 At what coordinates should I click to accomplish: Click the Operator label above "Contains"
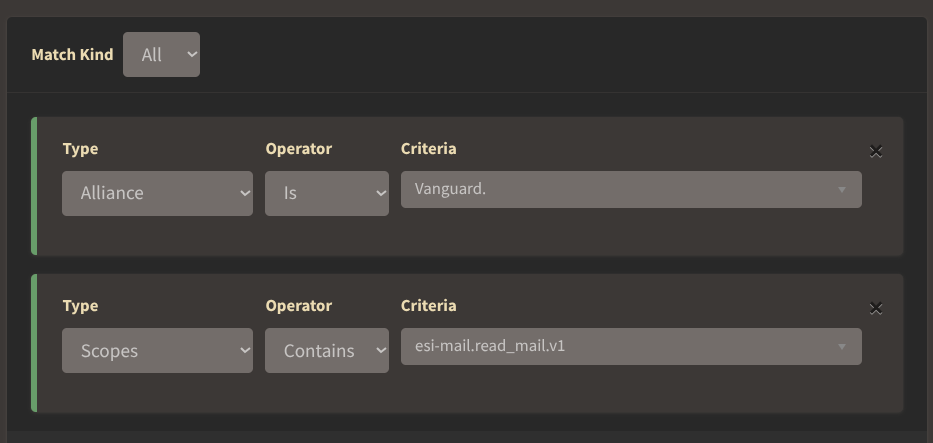click(298, 306)
